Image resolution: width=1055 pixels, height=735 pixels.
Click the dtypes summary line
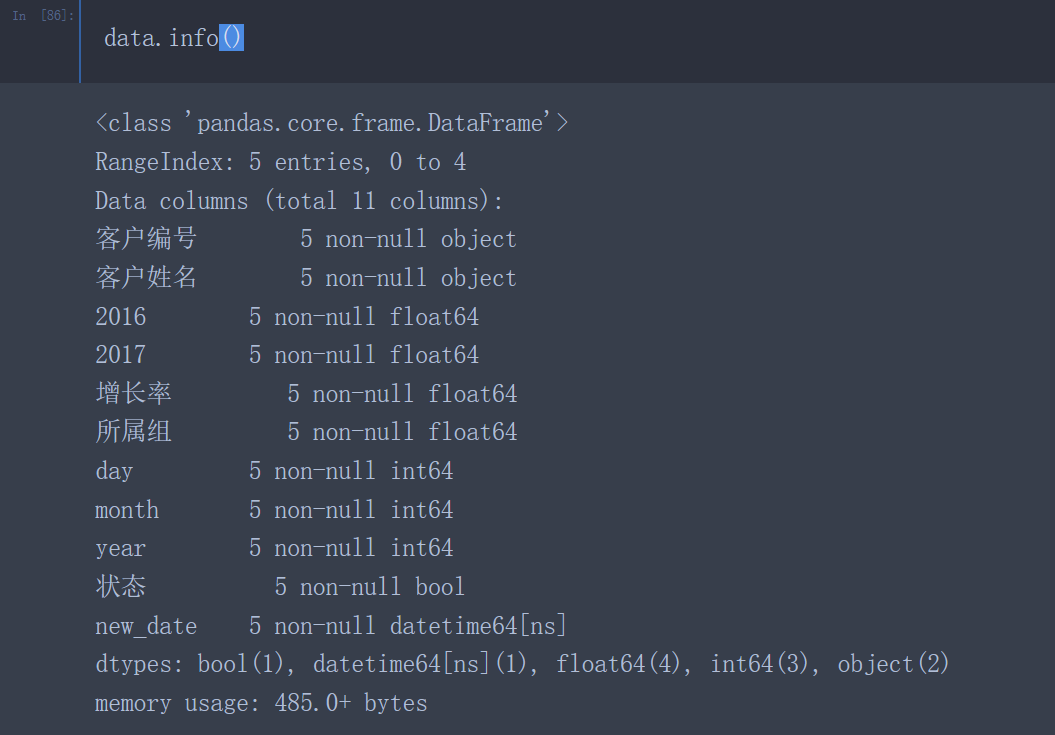(x=521, y=664)
